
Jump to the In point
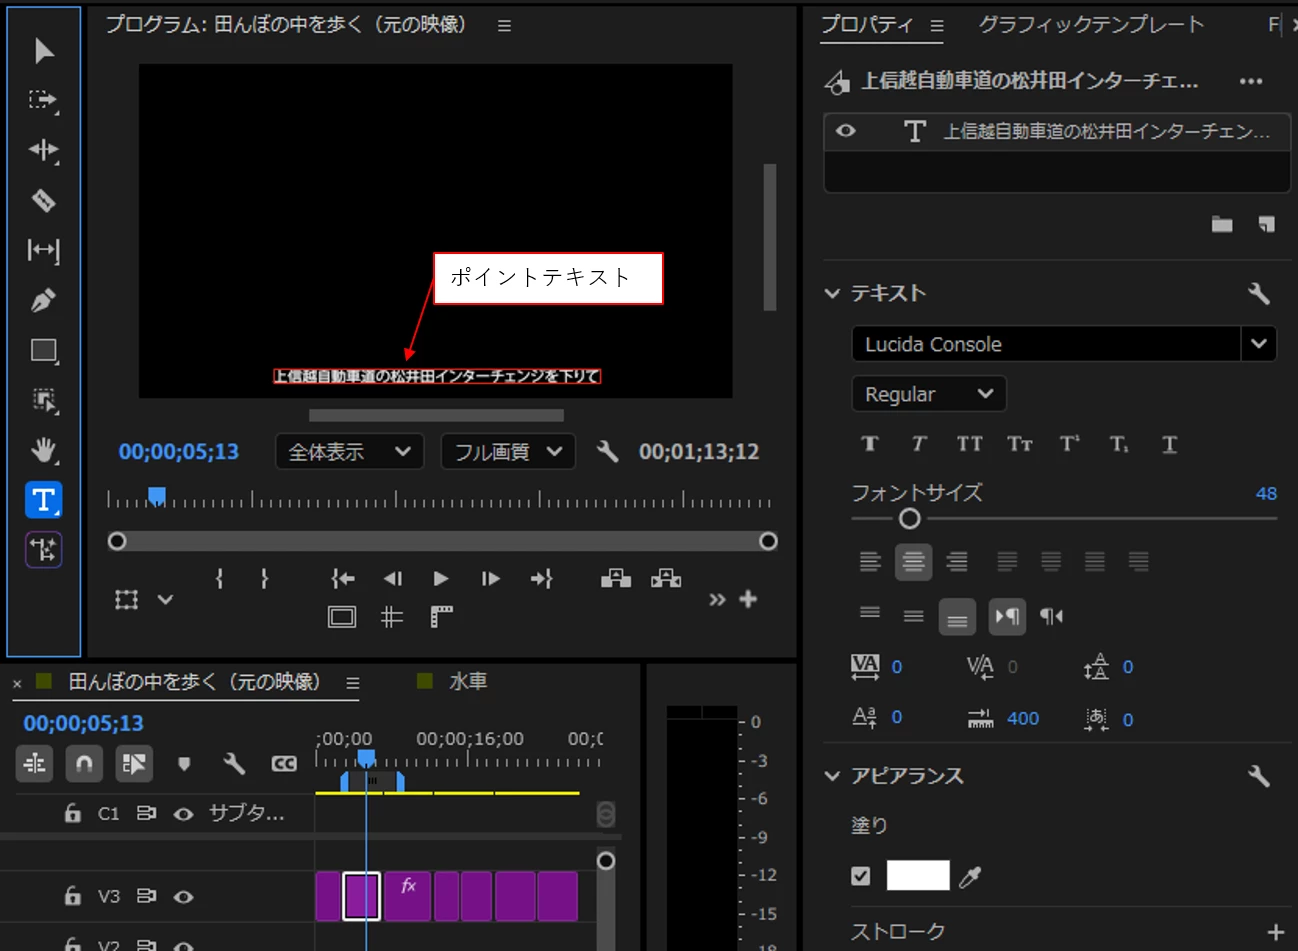pyautogui.click(x=343, y=578)
